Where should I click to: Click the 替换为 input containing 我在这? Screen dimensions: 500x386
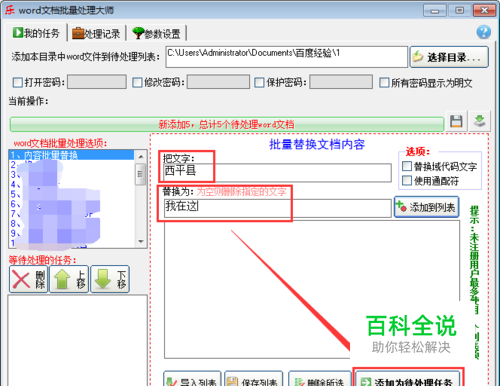point(277,208)
